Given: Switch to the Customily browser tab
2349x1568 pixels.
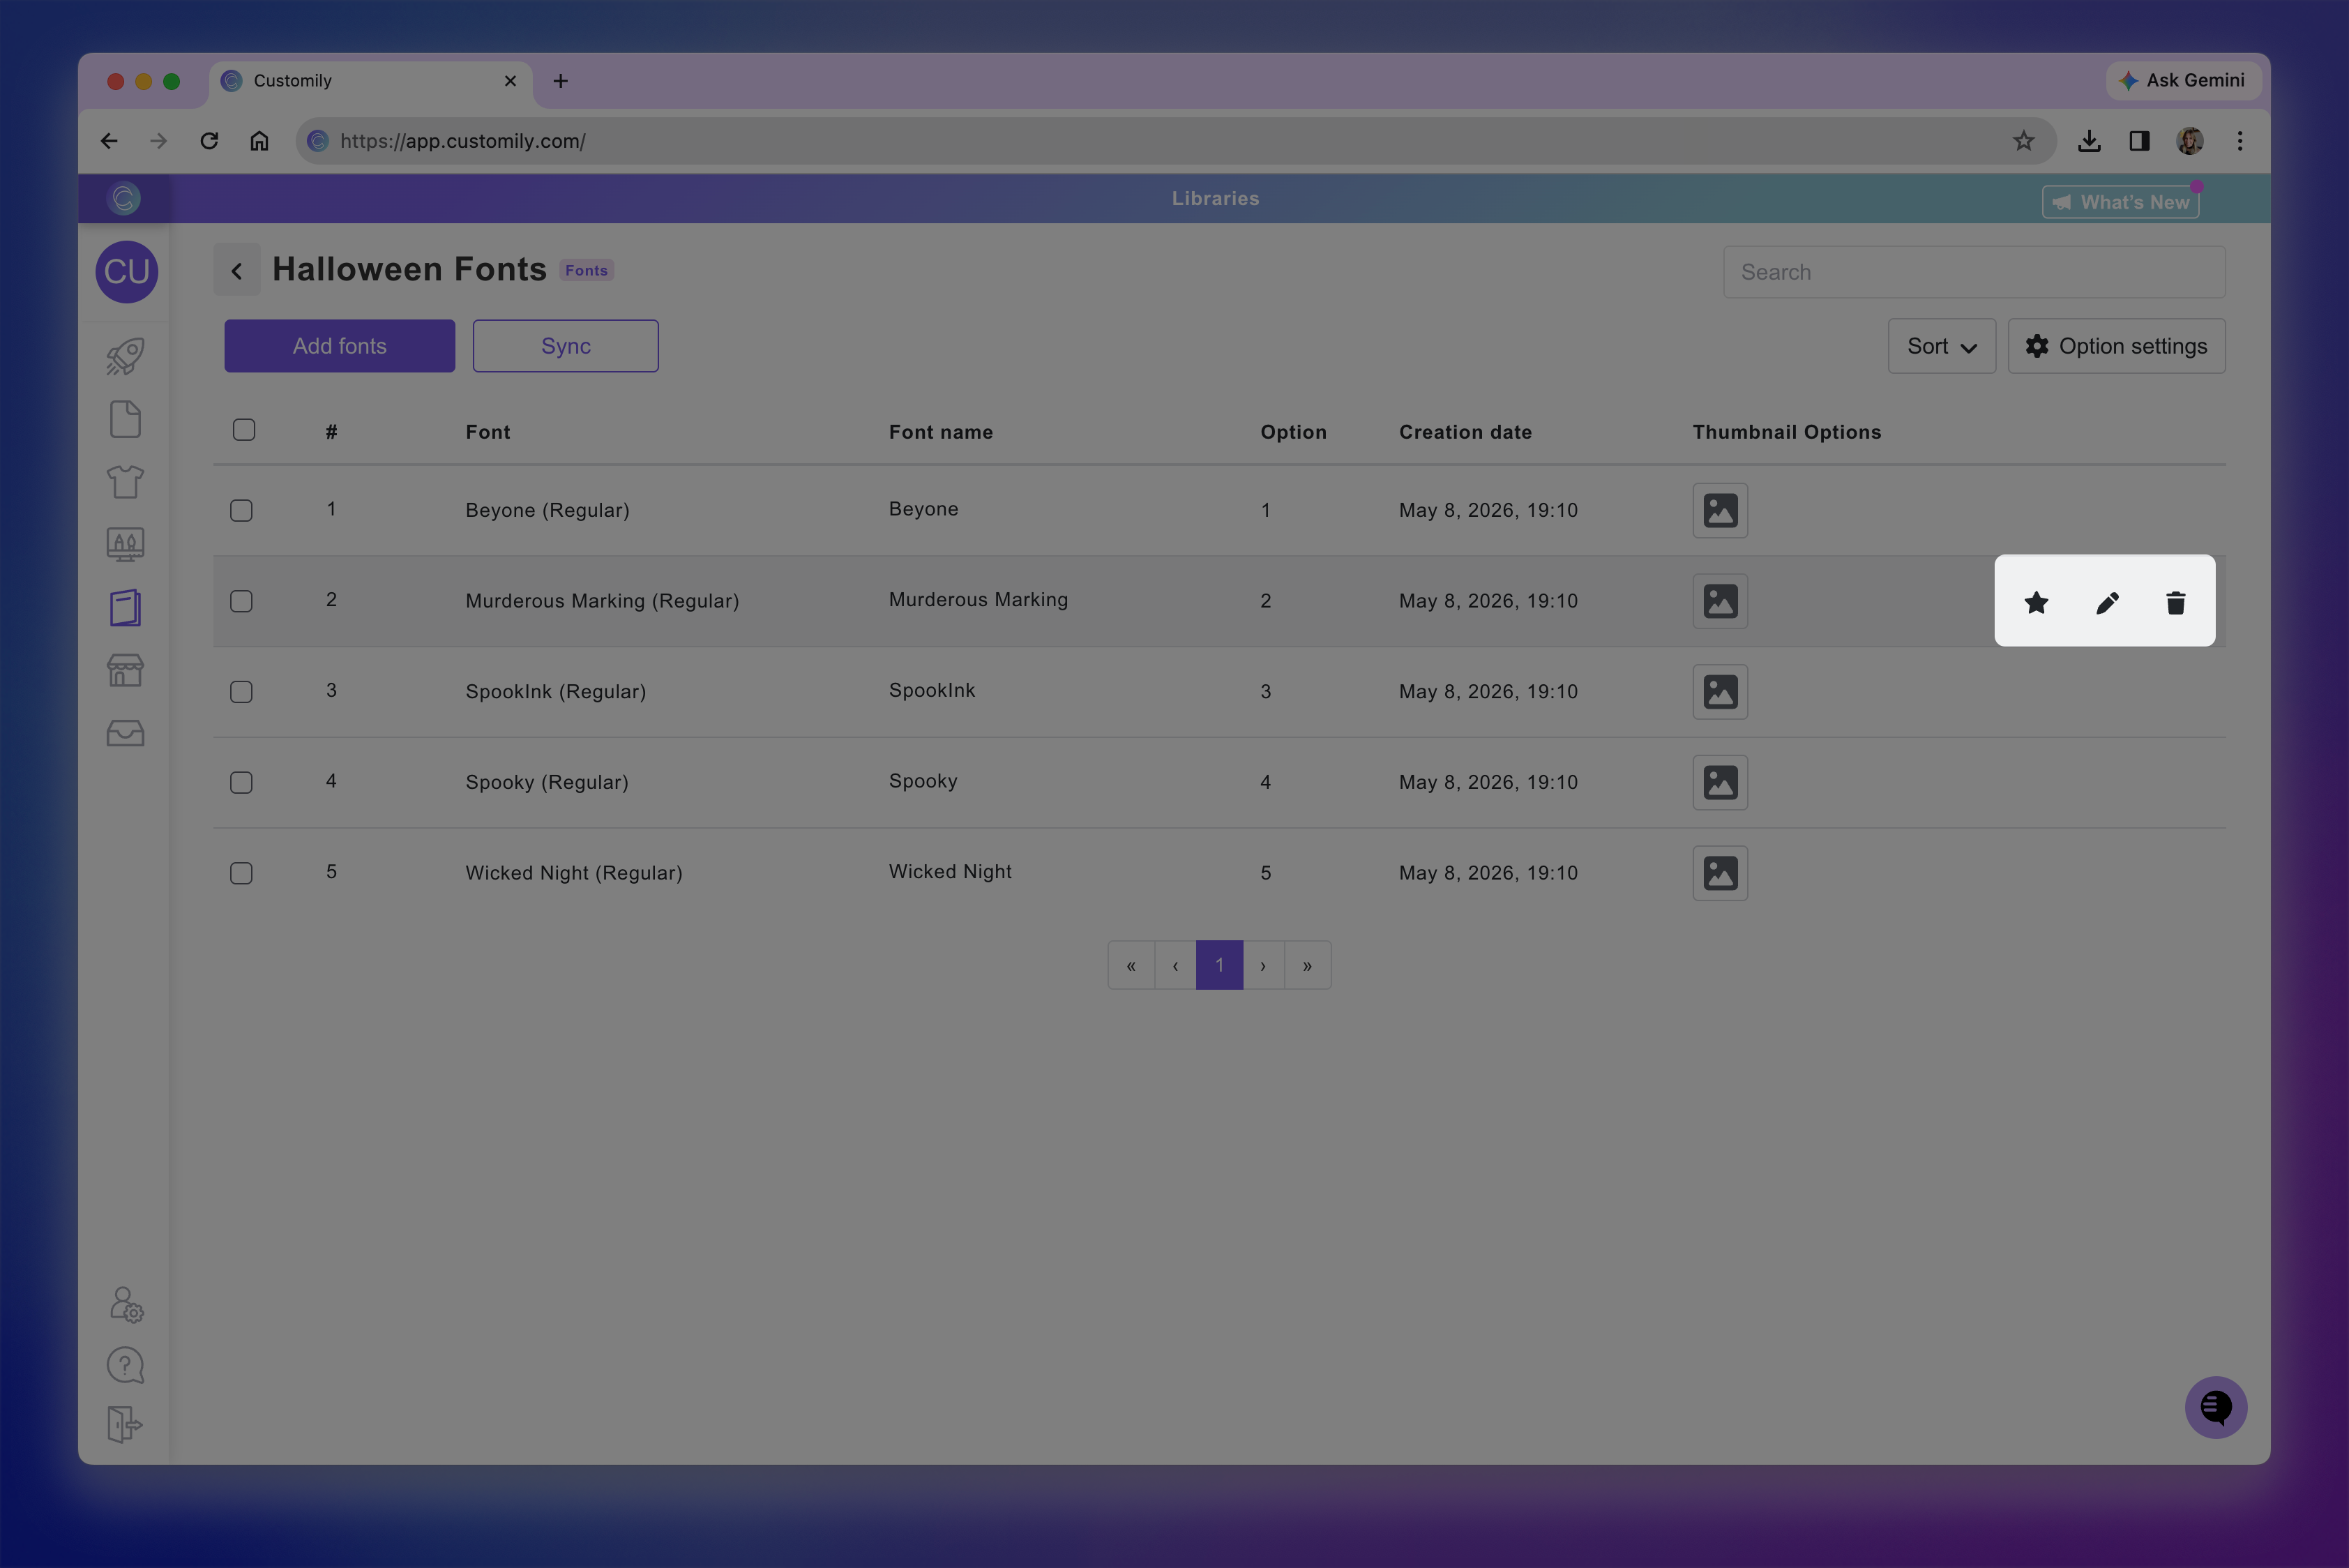Looking at the screenshot, I should [371, 81].
